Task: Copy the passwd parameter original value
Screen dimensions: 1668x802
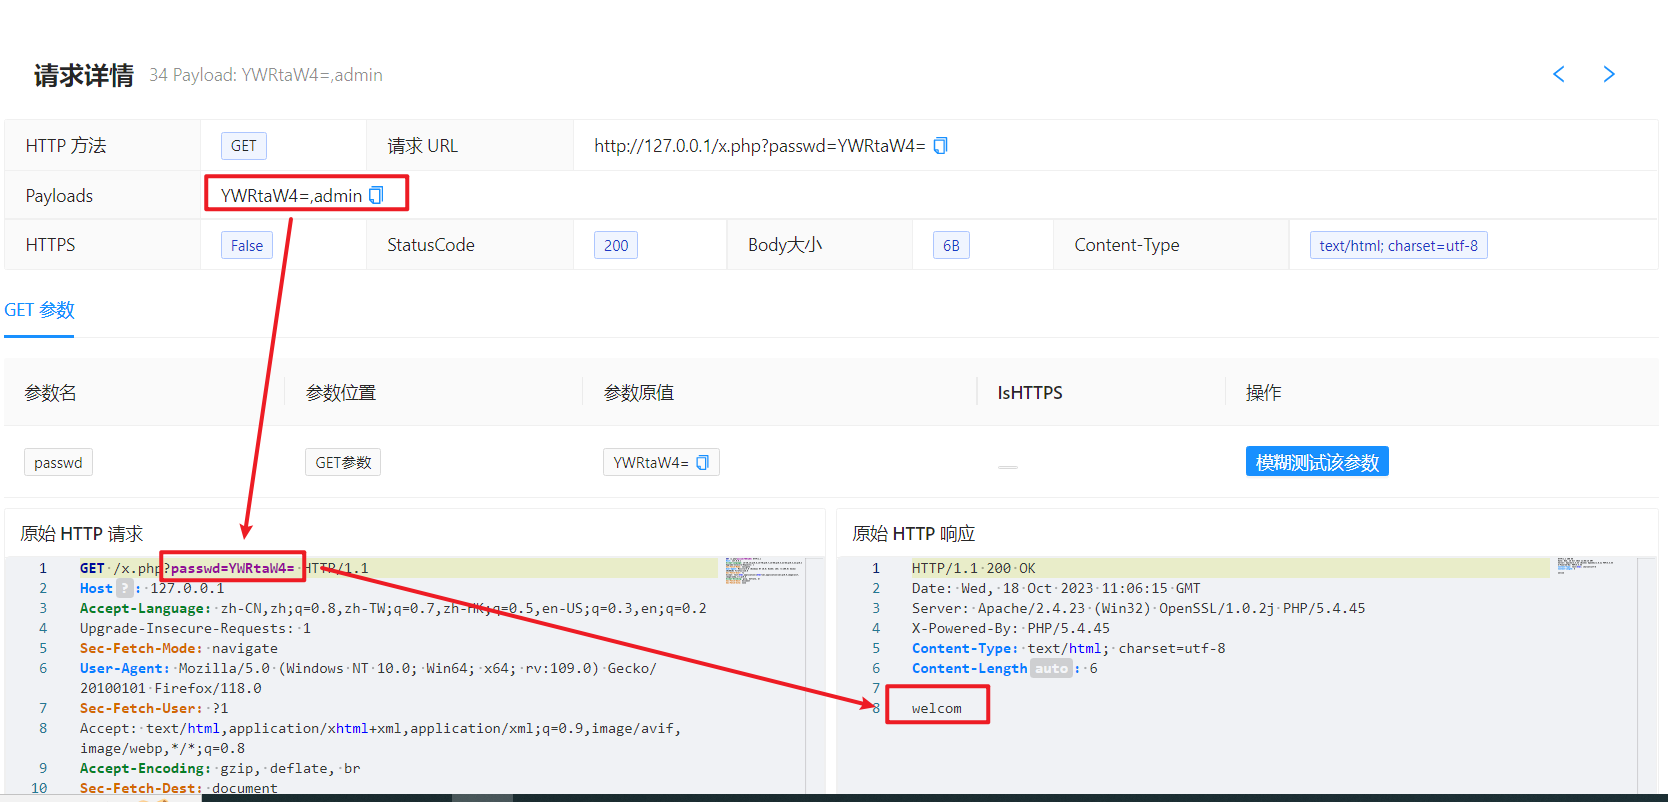Action: pos(702,462)
